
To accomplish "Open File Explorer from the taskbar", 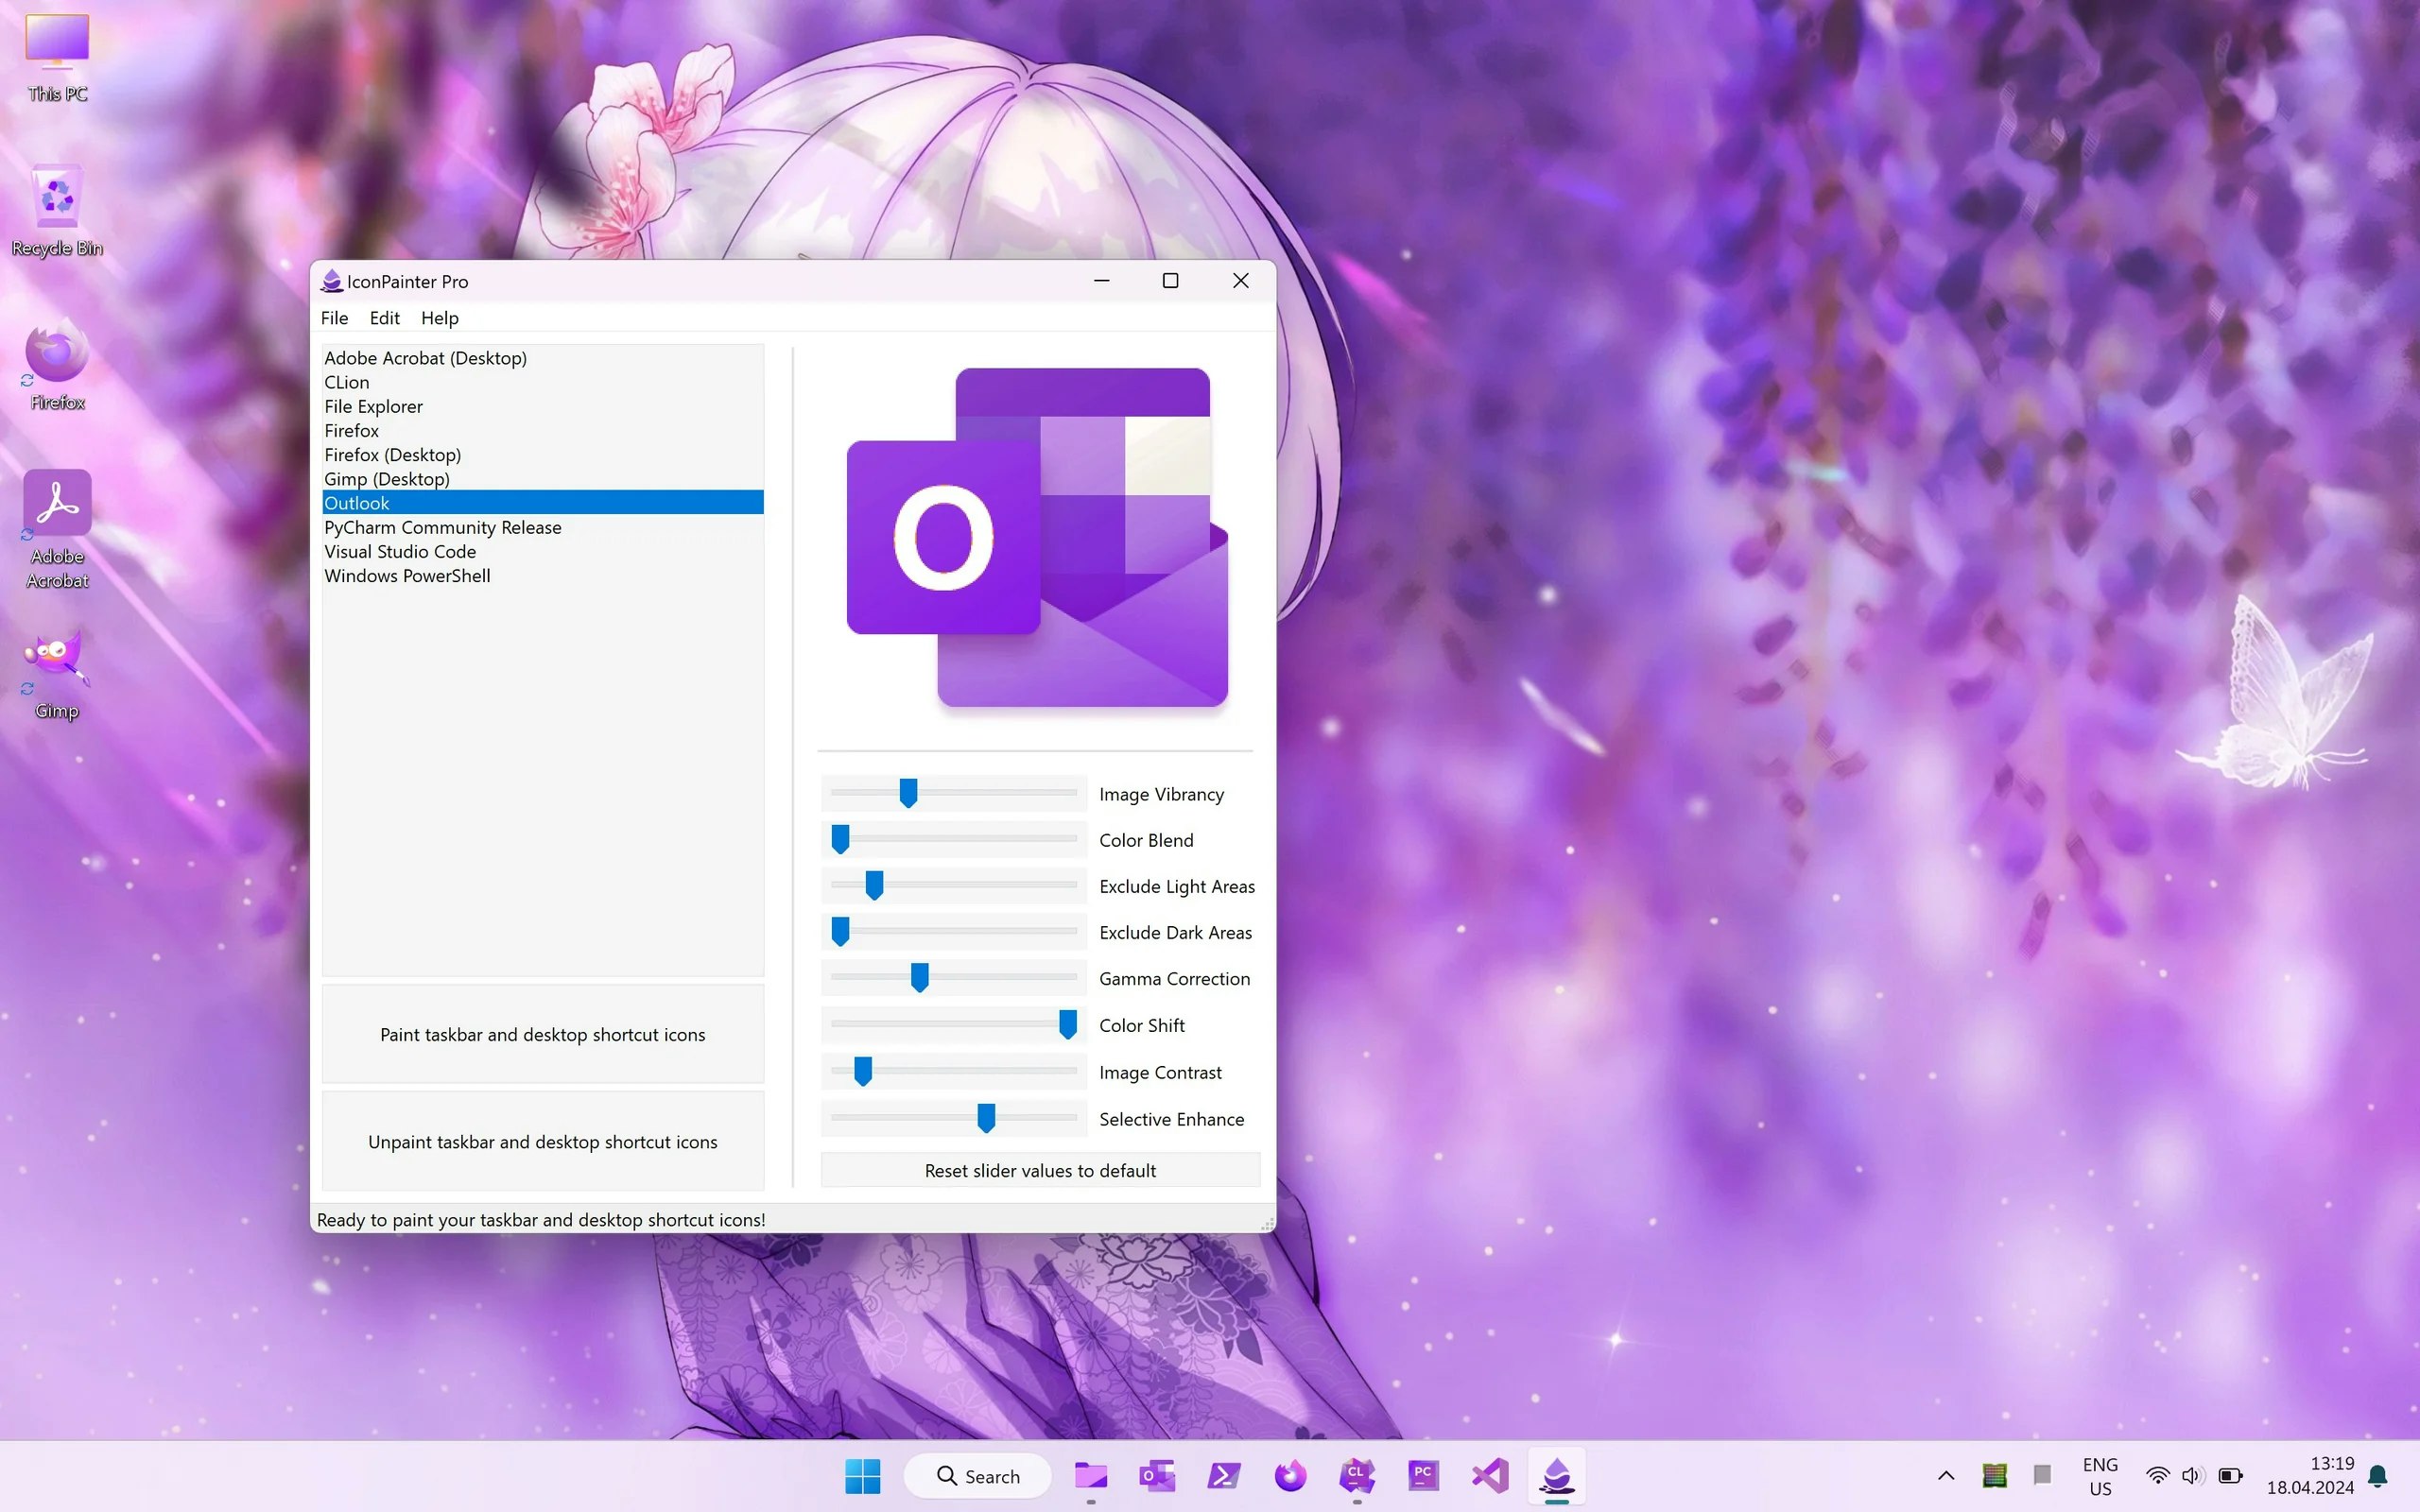I will (x=1090, y=1476).
